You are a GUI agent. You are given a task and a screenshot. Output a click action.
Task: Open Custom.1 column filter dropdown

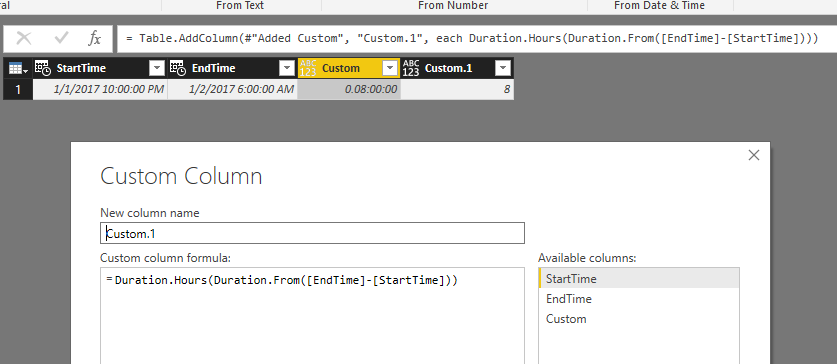(x=503, y=68)
